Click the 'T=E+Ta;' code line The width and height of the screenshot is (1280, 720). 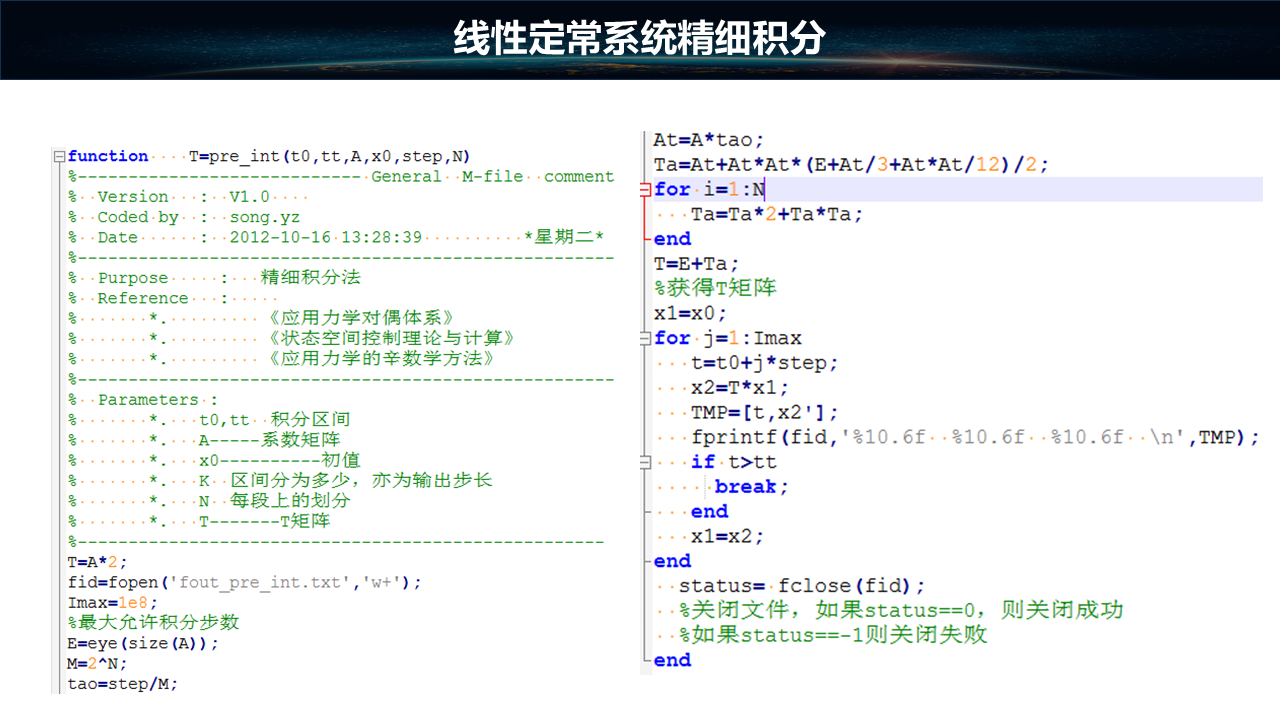pyautogui.click(x=696, y=264)
